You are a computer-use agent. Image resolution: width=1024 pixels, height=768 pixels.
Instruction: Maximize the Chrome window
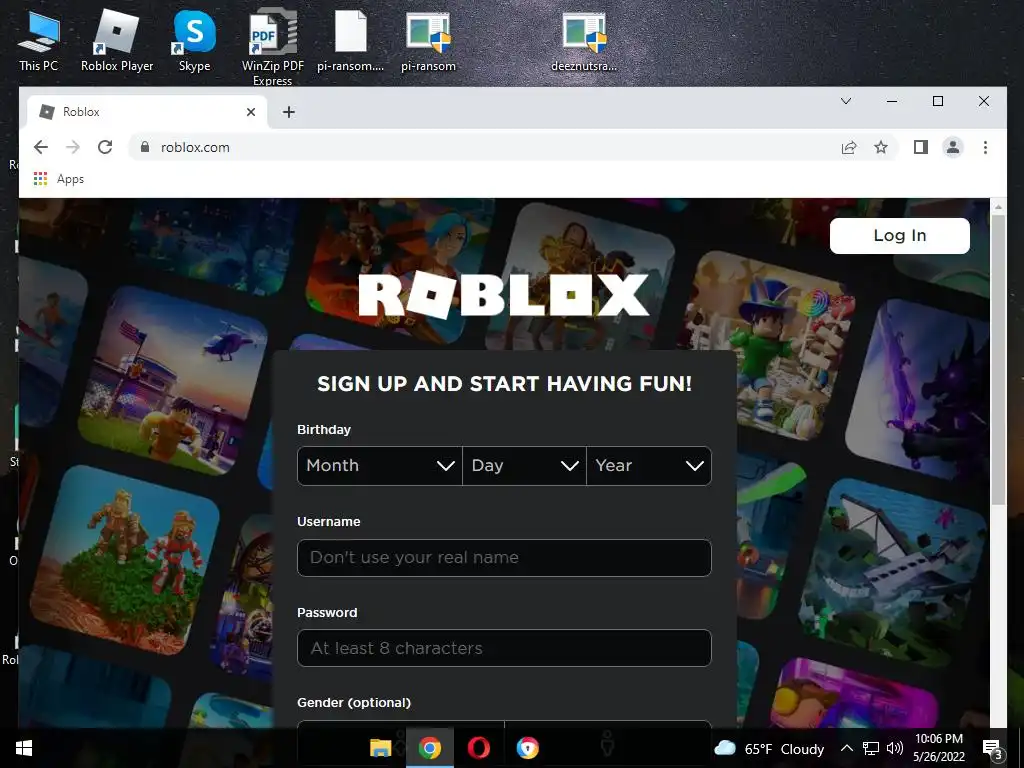pyautogui.click(x=938, y=101)
